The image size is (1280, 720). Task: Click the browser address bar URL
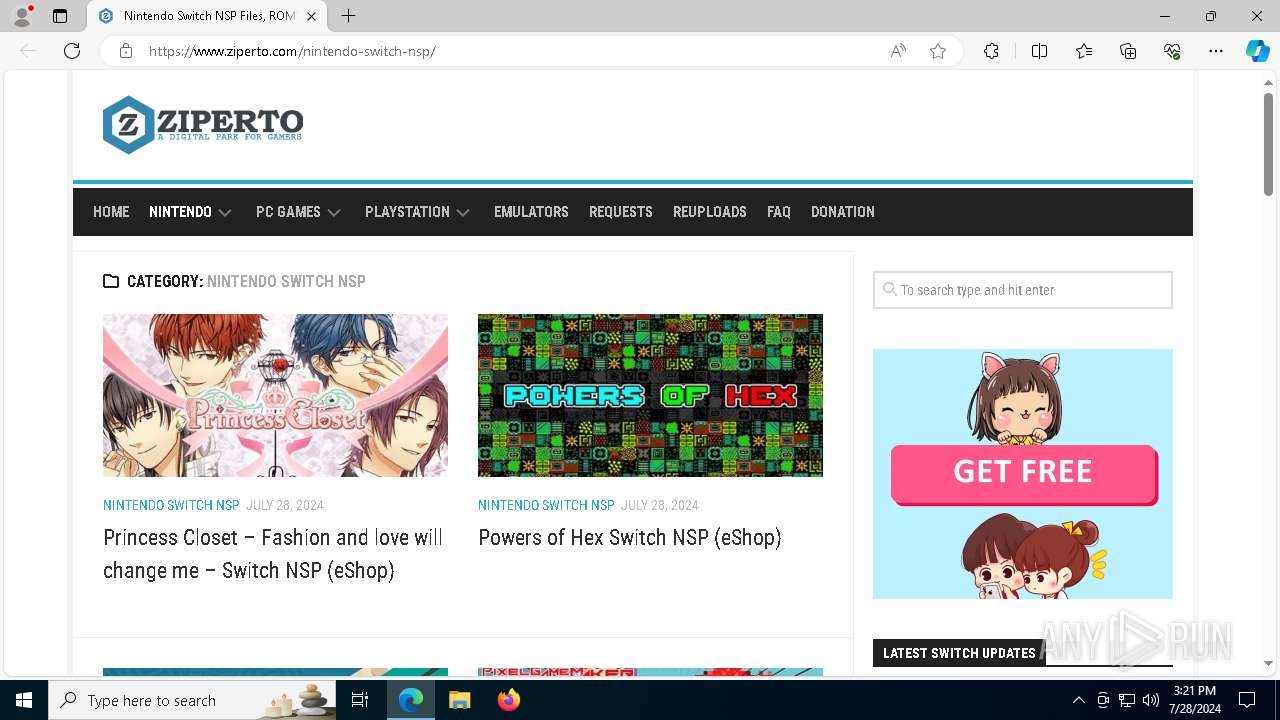coord(292,51)
